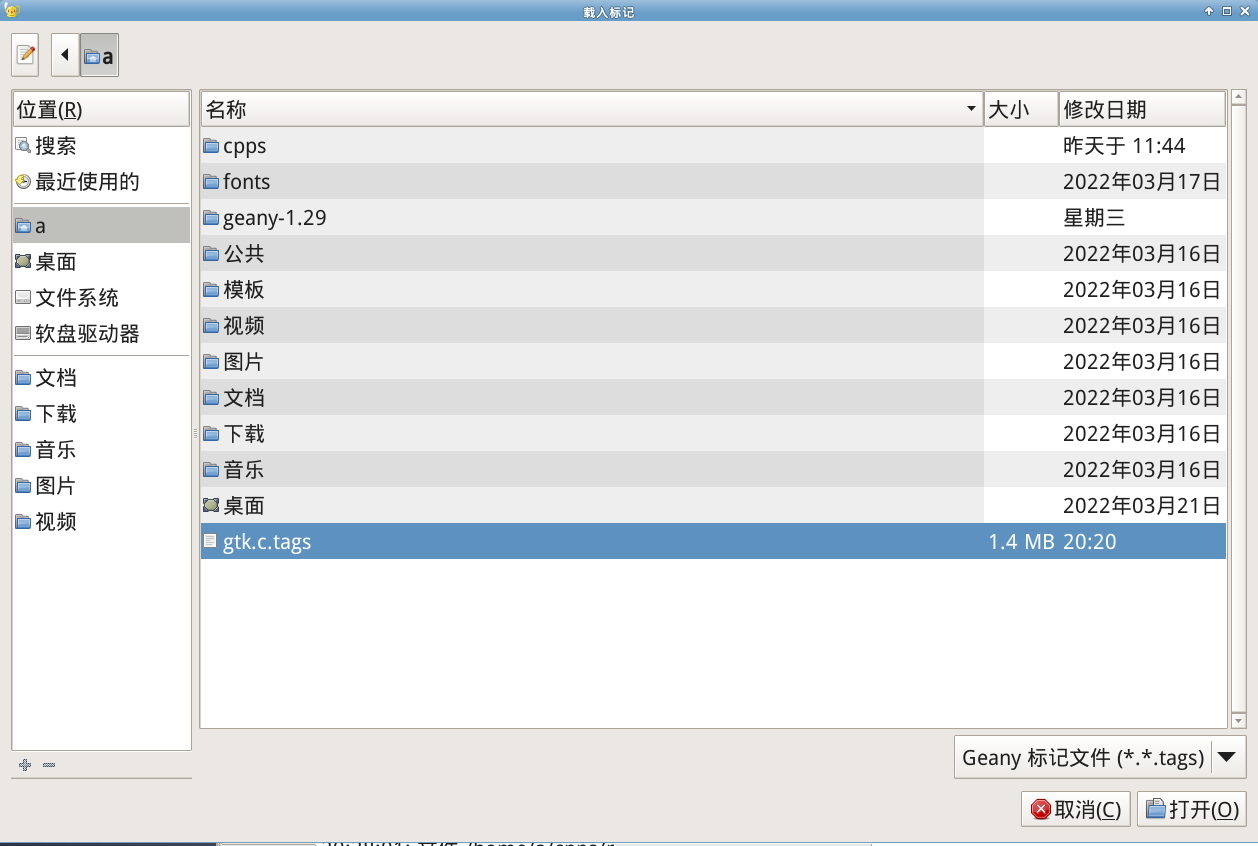This screenshot has height=846, width=1258.
Task: Select 搜索 in the places sidebar
Action: point(56,146)
